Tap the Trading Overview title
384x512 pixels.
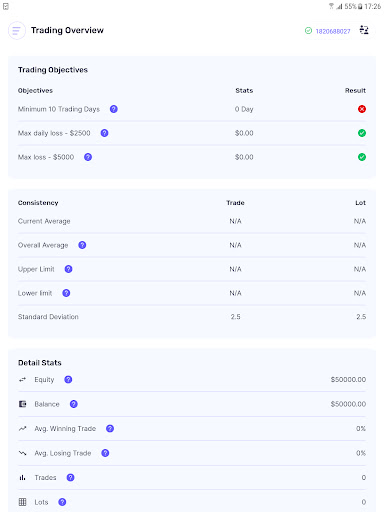click(67, 30)
